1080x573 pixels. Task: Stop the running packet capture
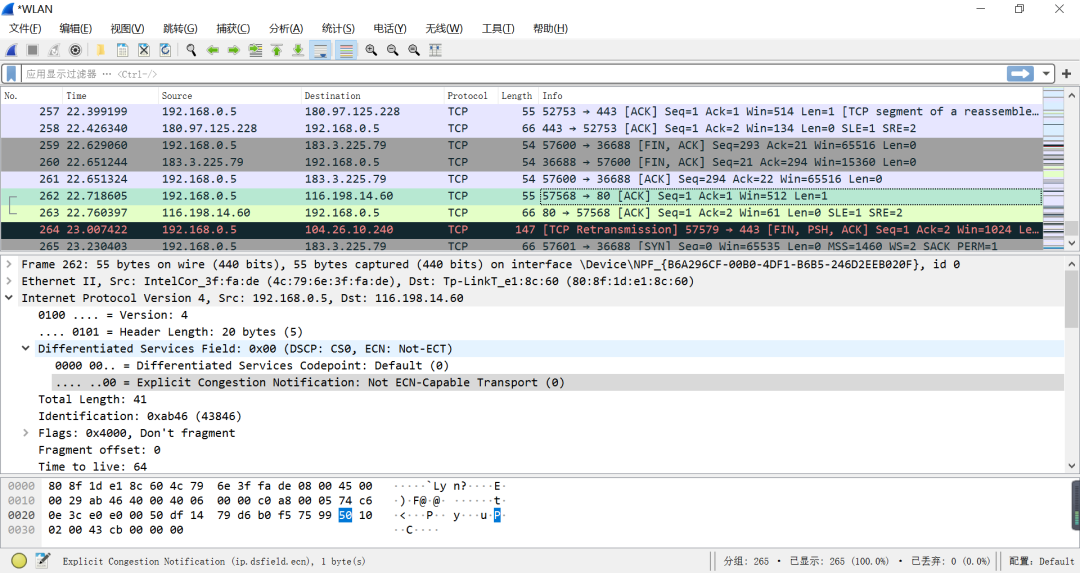coord(32,50)
